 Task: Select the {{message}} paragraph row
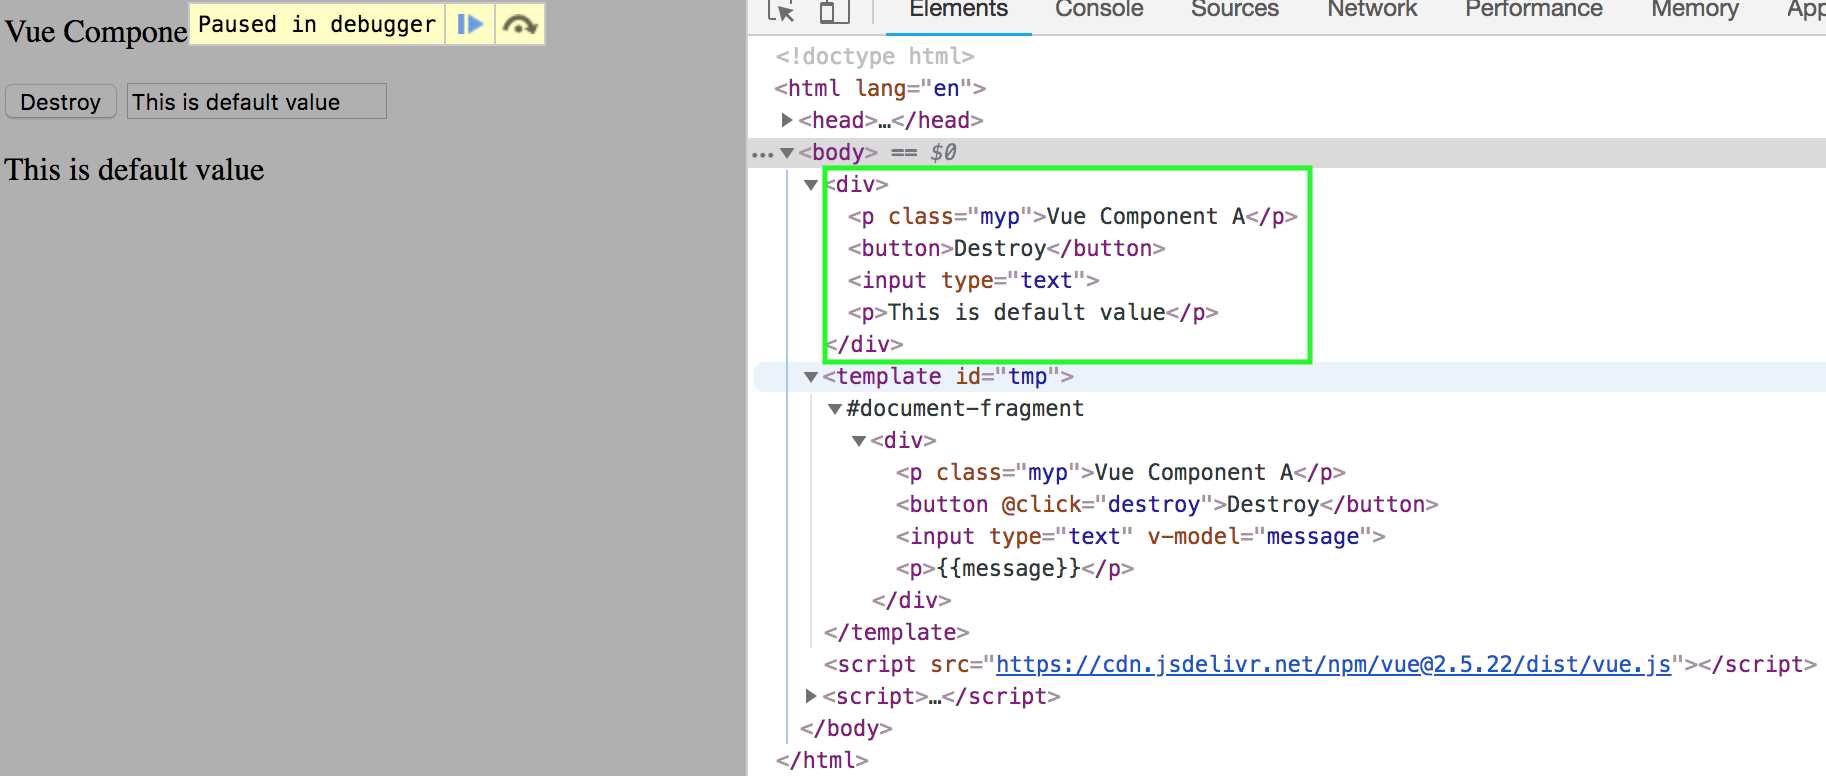coord(1015,568)
